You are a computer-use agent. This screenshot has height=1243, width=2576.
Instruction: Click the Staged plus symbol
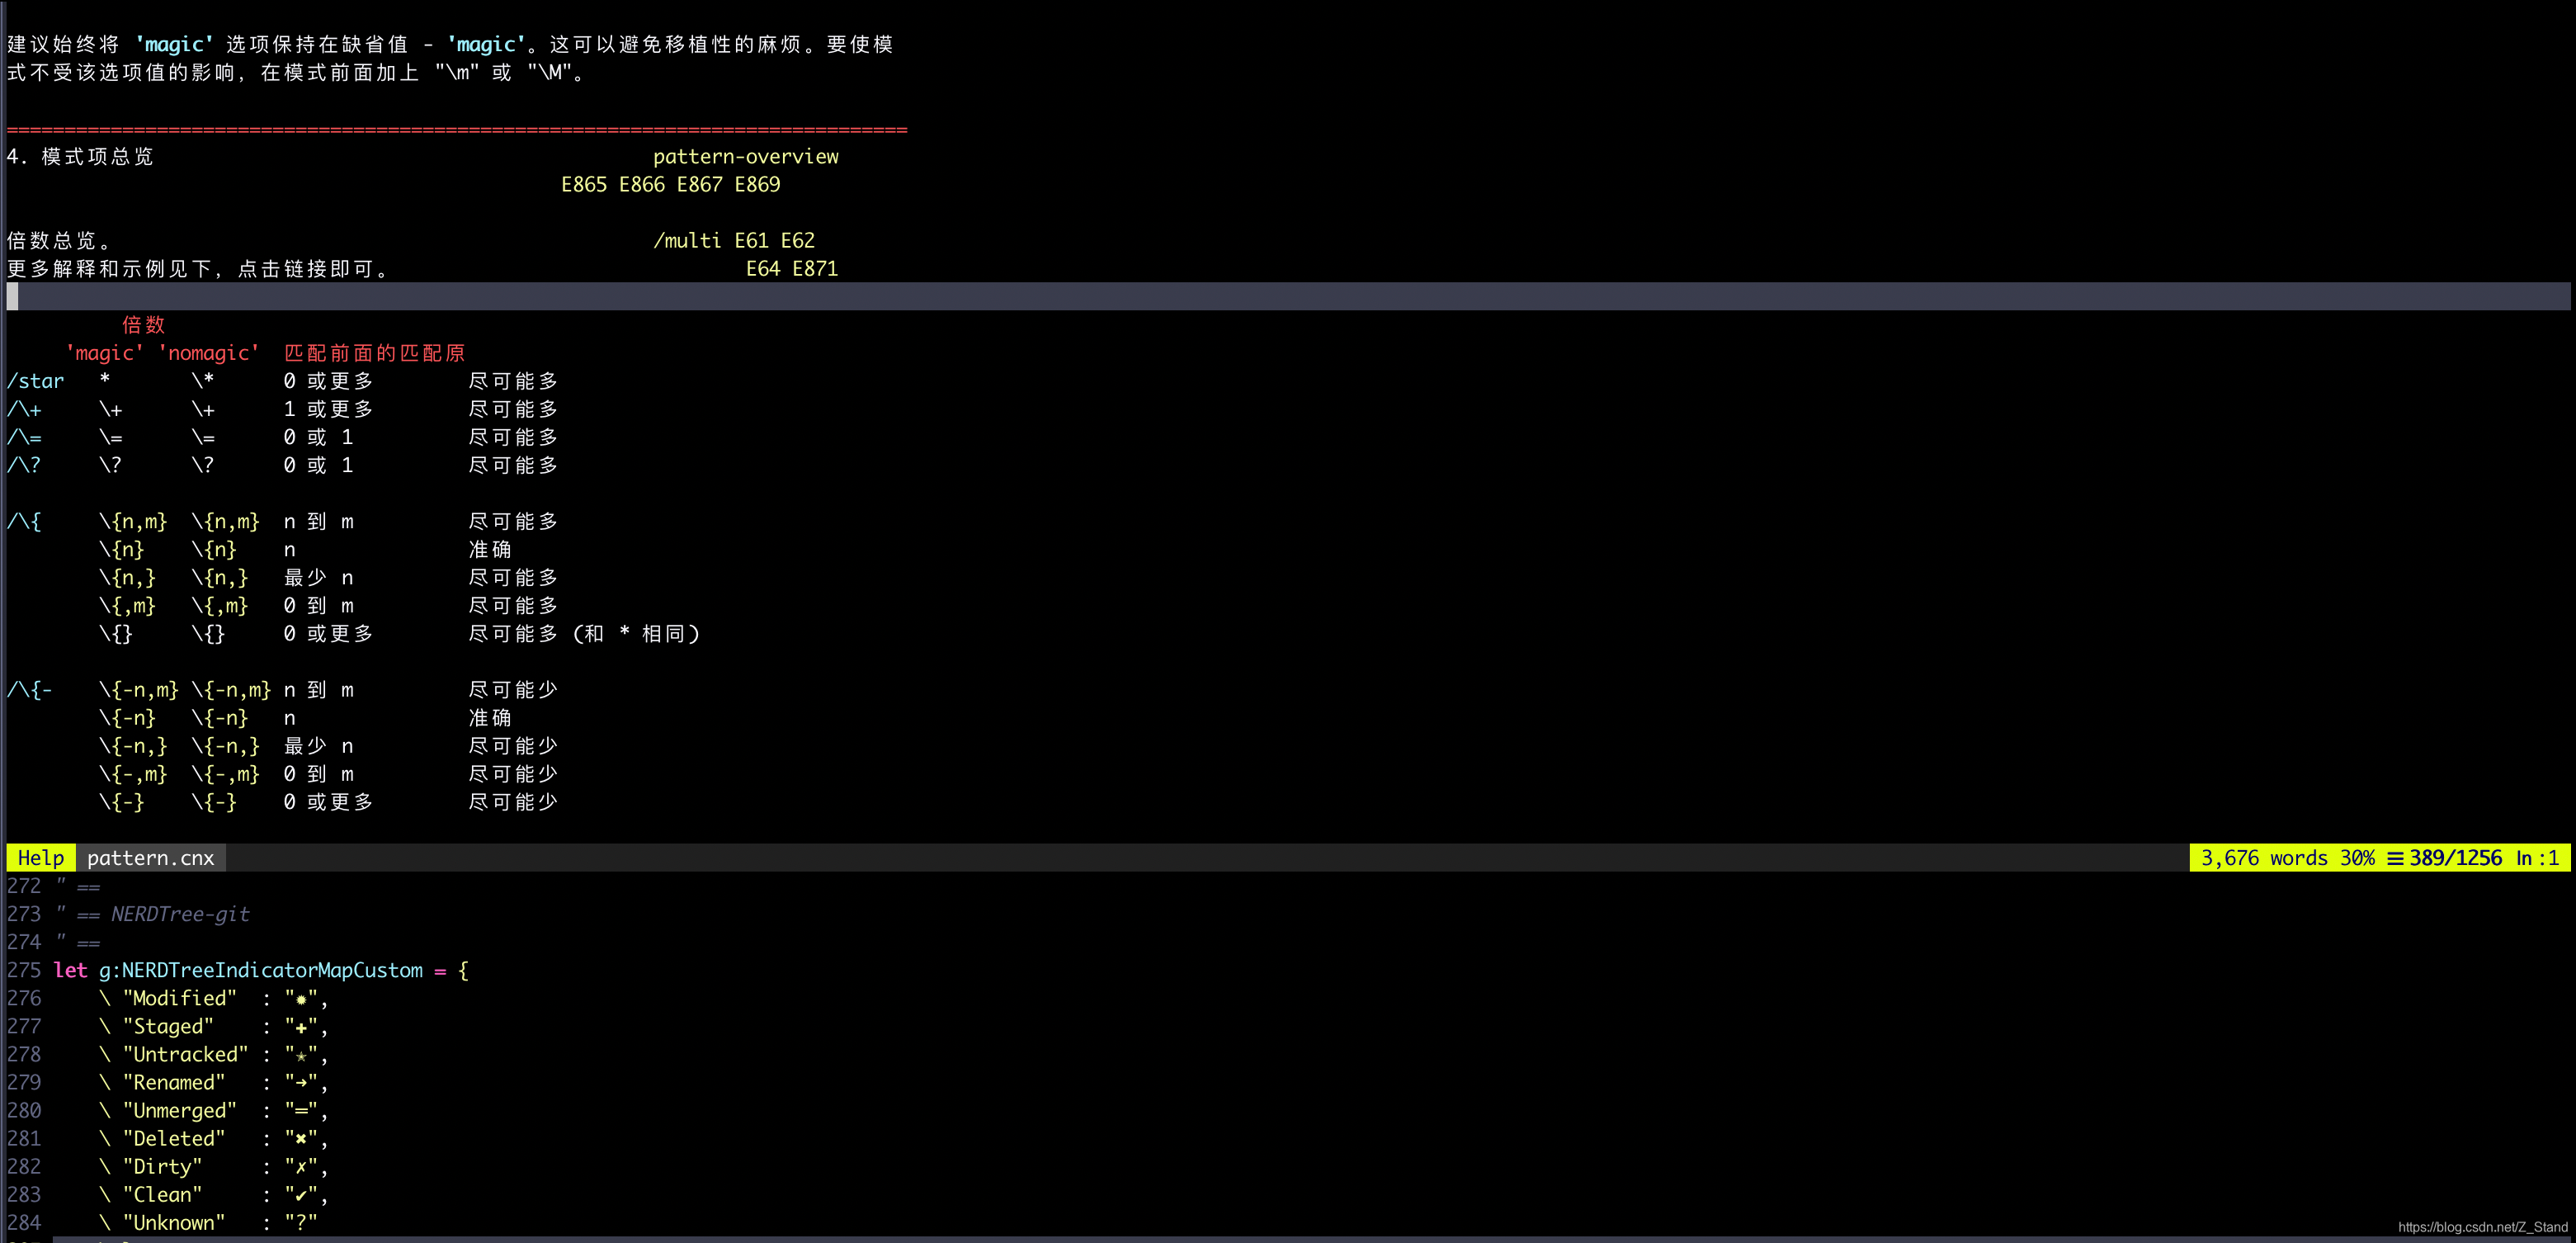[300, 1027]
